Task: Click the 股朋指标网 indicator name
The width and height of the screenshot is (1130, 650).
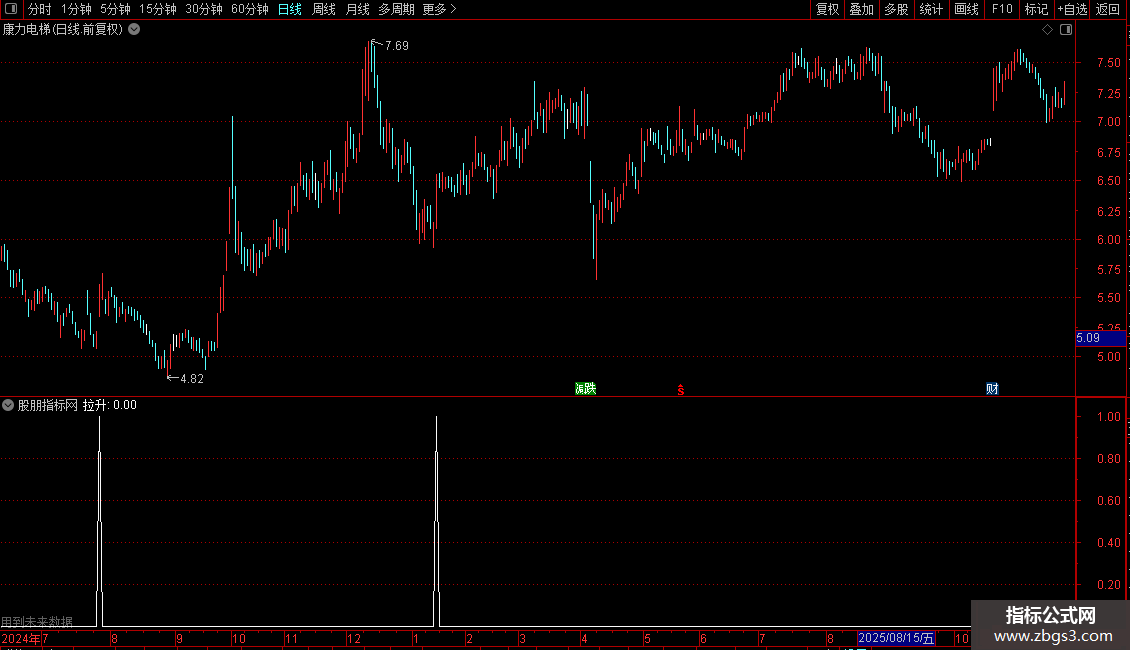Action: coord(48,405)
